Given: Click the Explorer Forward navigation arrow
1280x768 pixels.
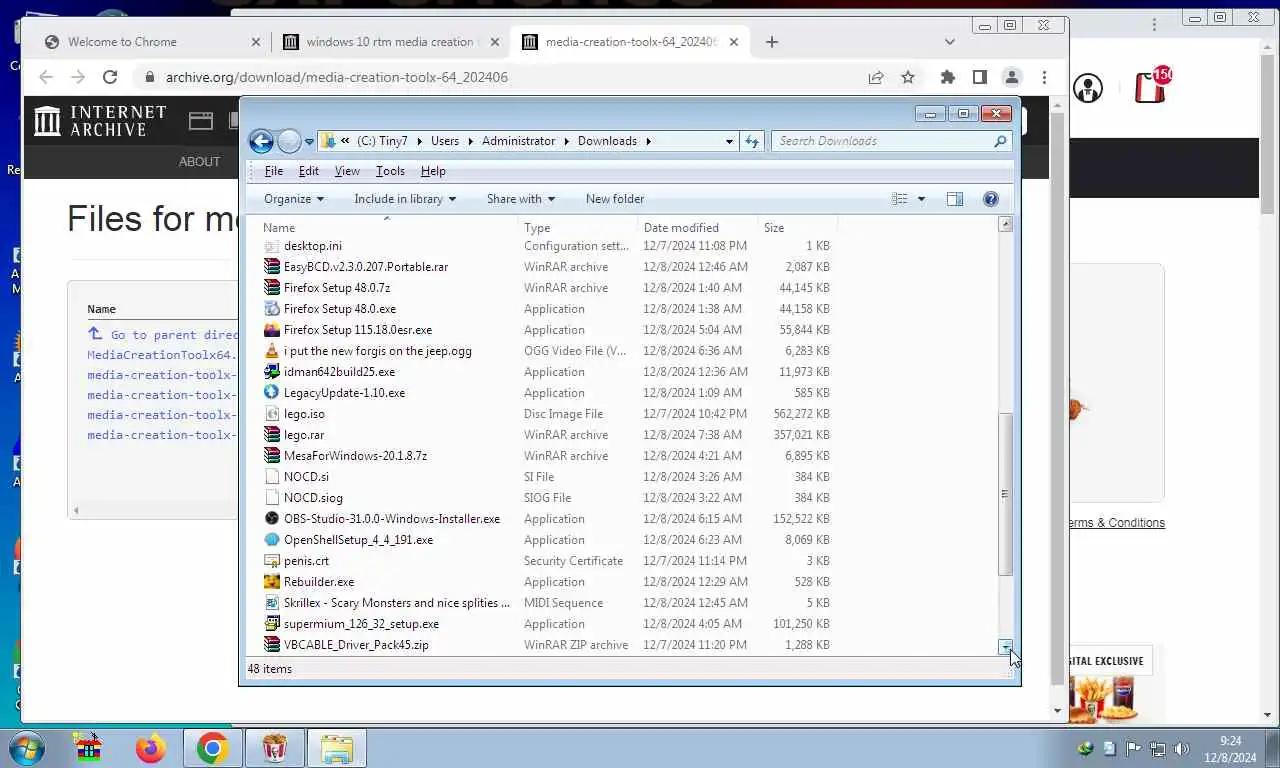Looking at the screenshot, I should [x=289, y=141].
